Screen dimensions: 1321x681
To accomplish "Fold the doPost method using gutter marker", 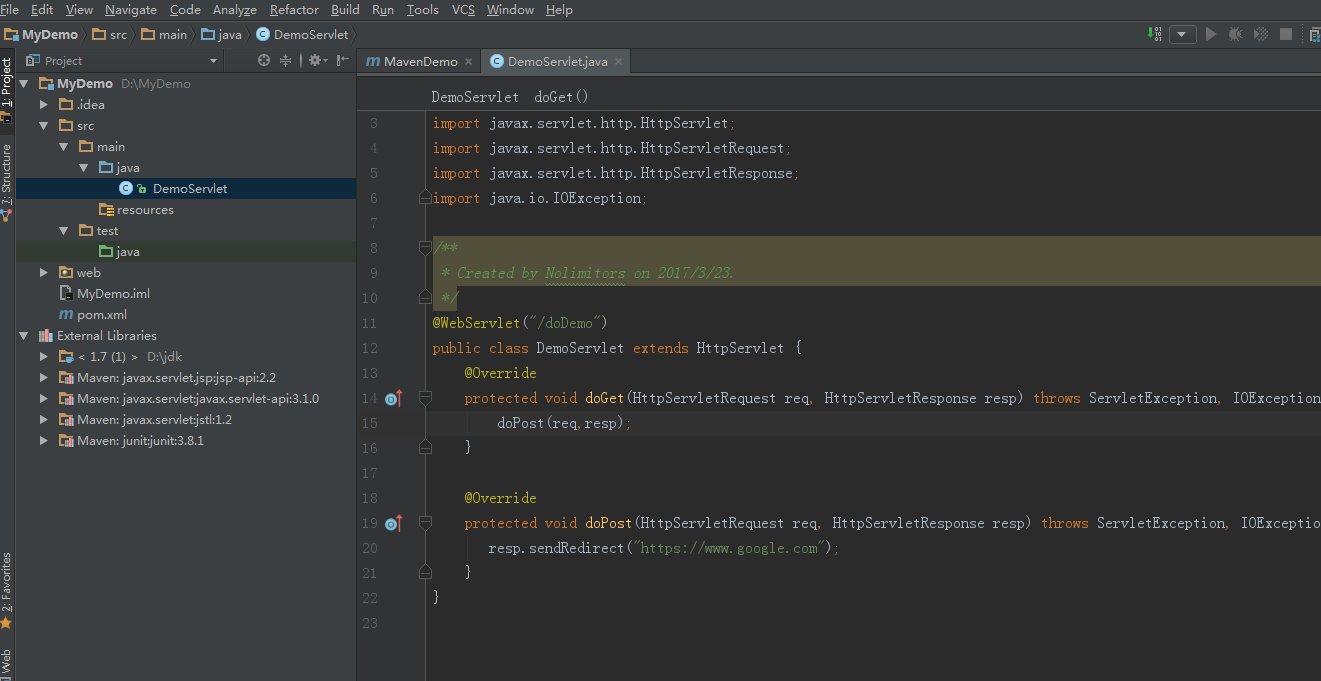I will 425,523.
